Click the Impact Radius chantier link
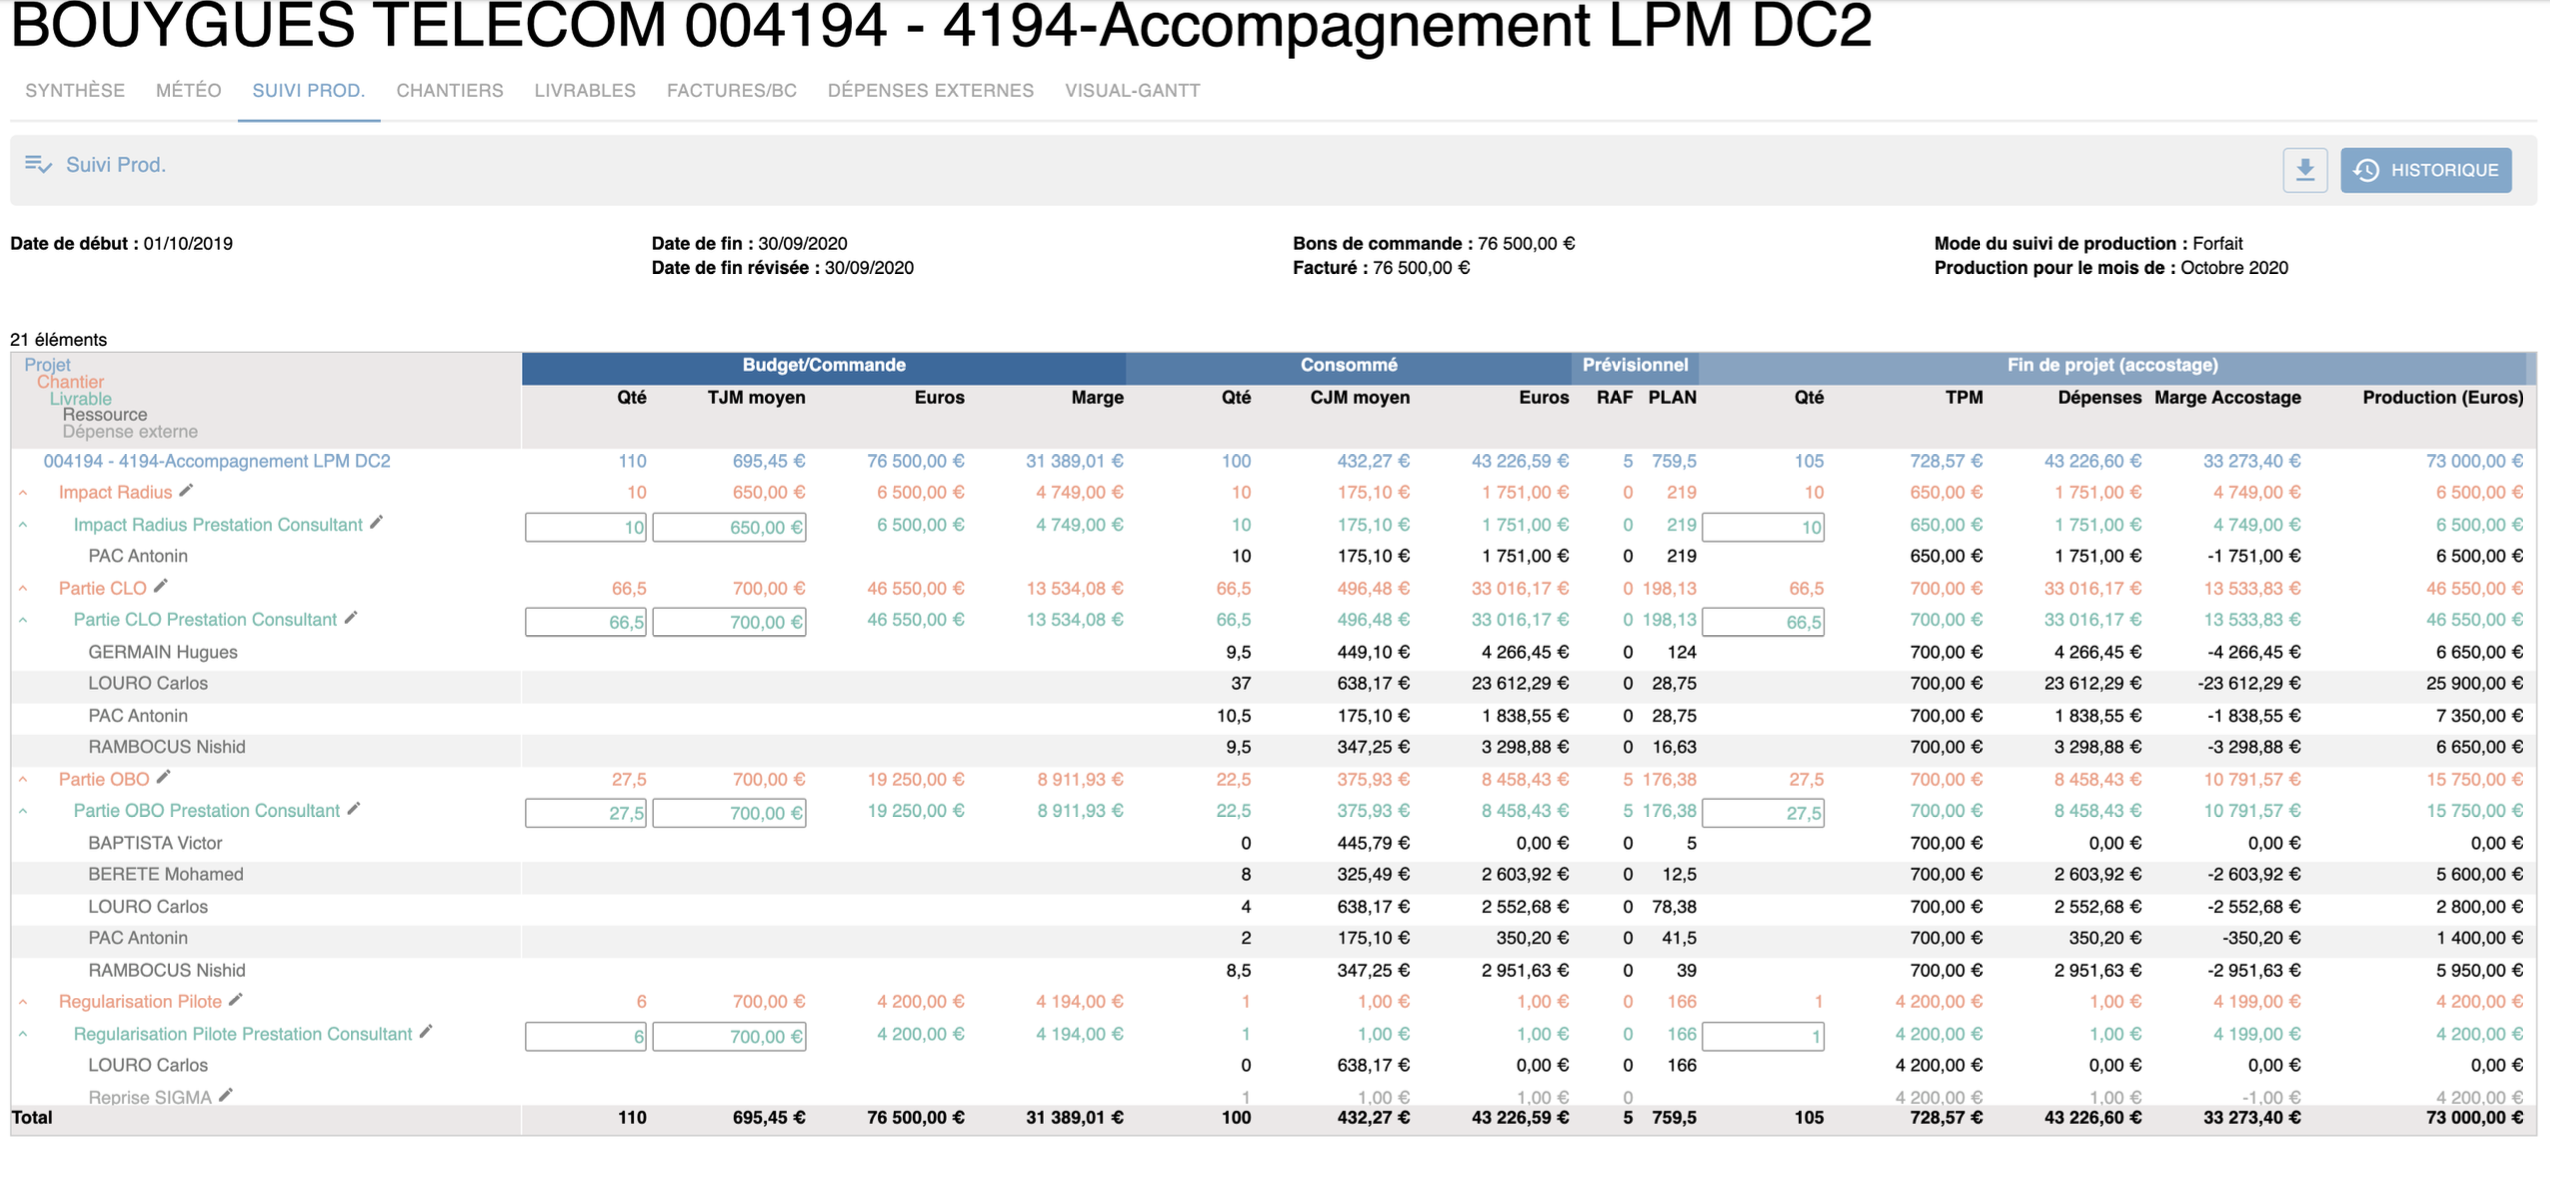This screenshot has width=2550, height=1190. [x=115, y=493]
